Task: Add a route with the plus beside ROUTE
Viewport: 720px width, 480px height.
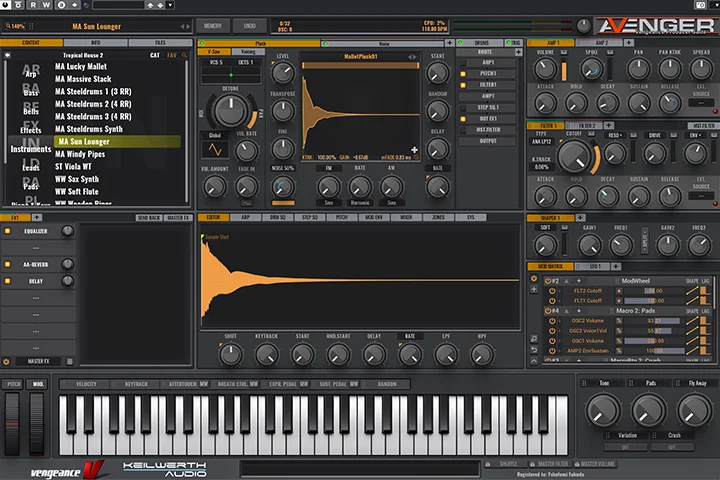Action: [x=518, y=52]
